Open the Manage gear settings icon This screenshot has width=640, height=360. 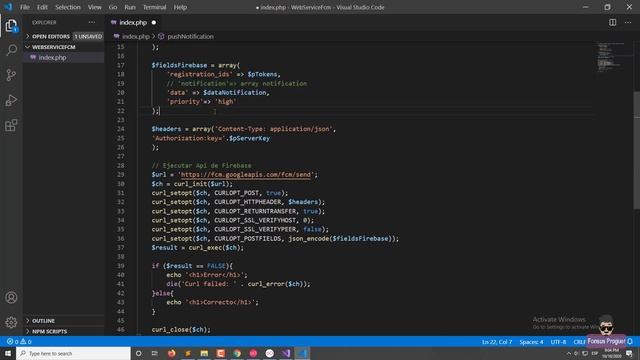tap(11, 322)
